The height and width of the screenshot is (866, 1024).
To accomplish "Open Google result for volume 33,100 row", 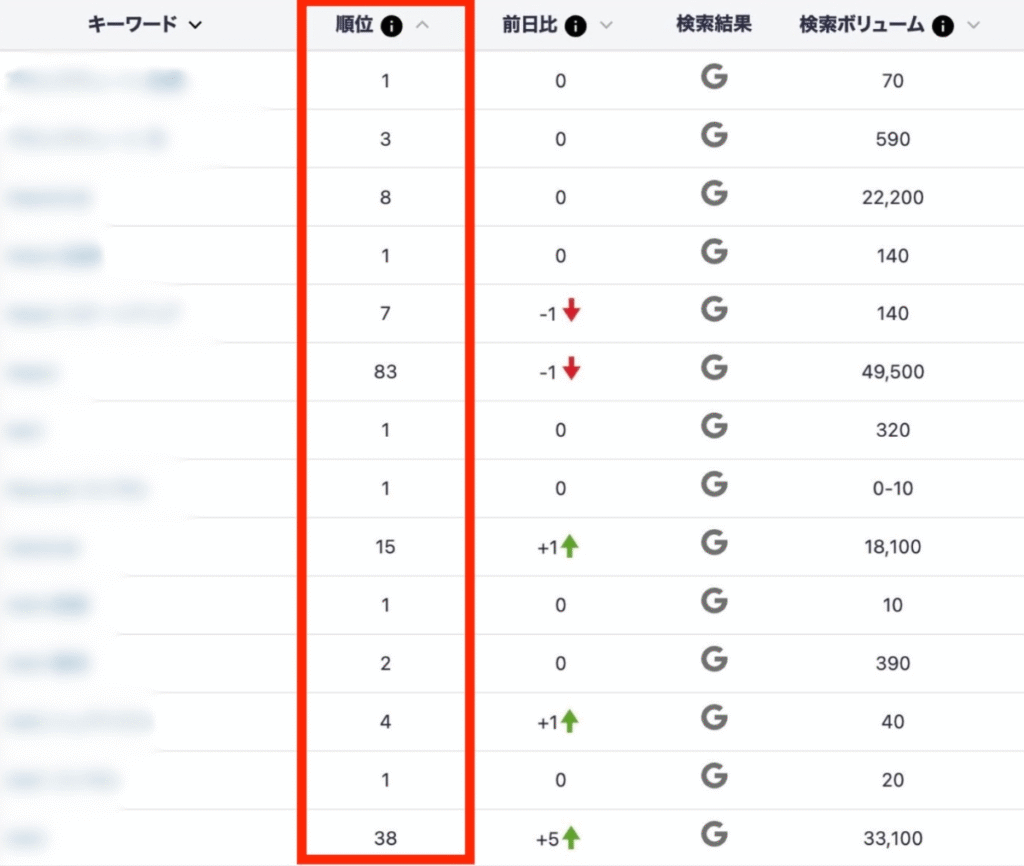I will click(x=714, y=835).
